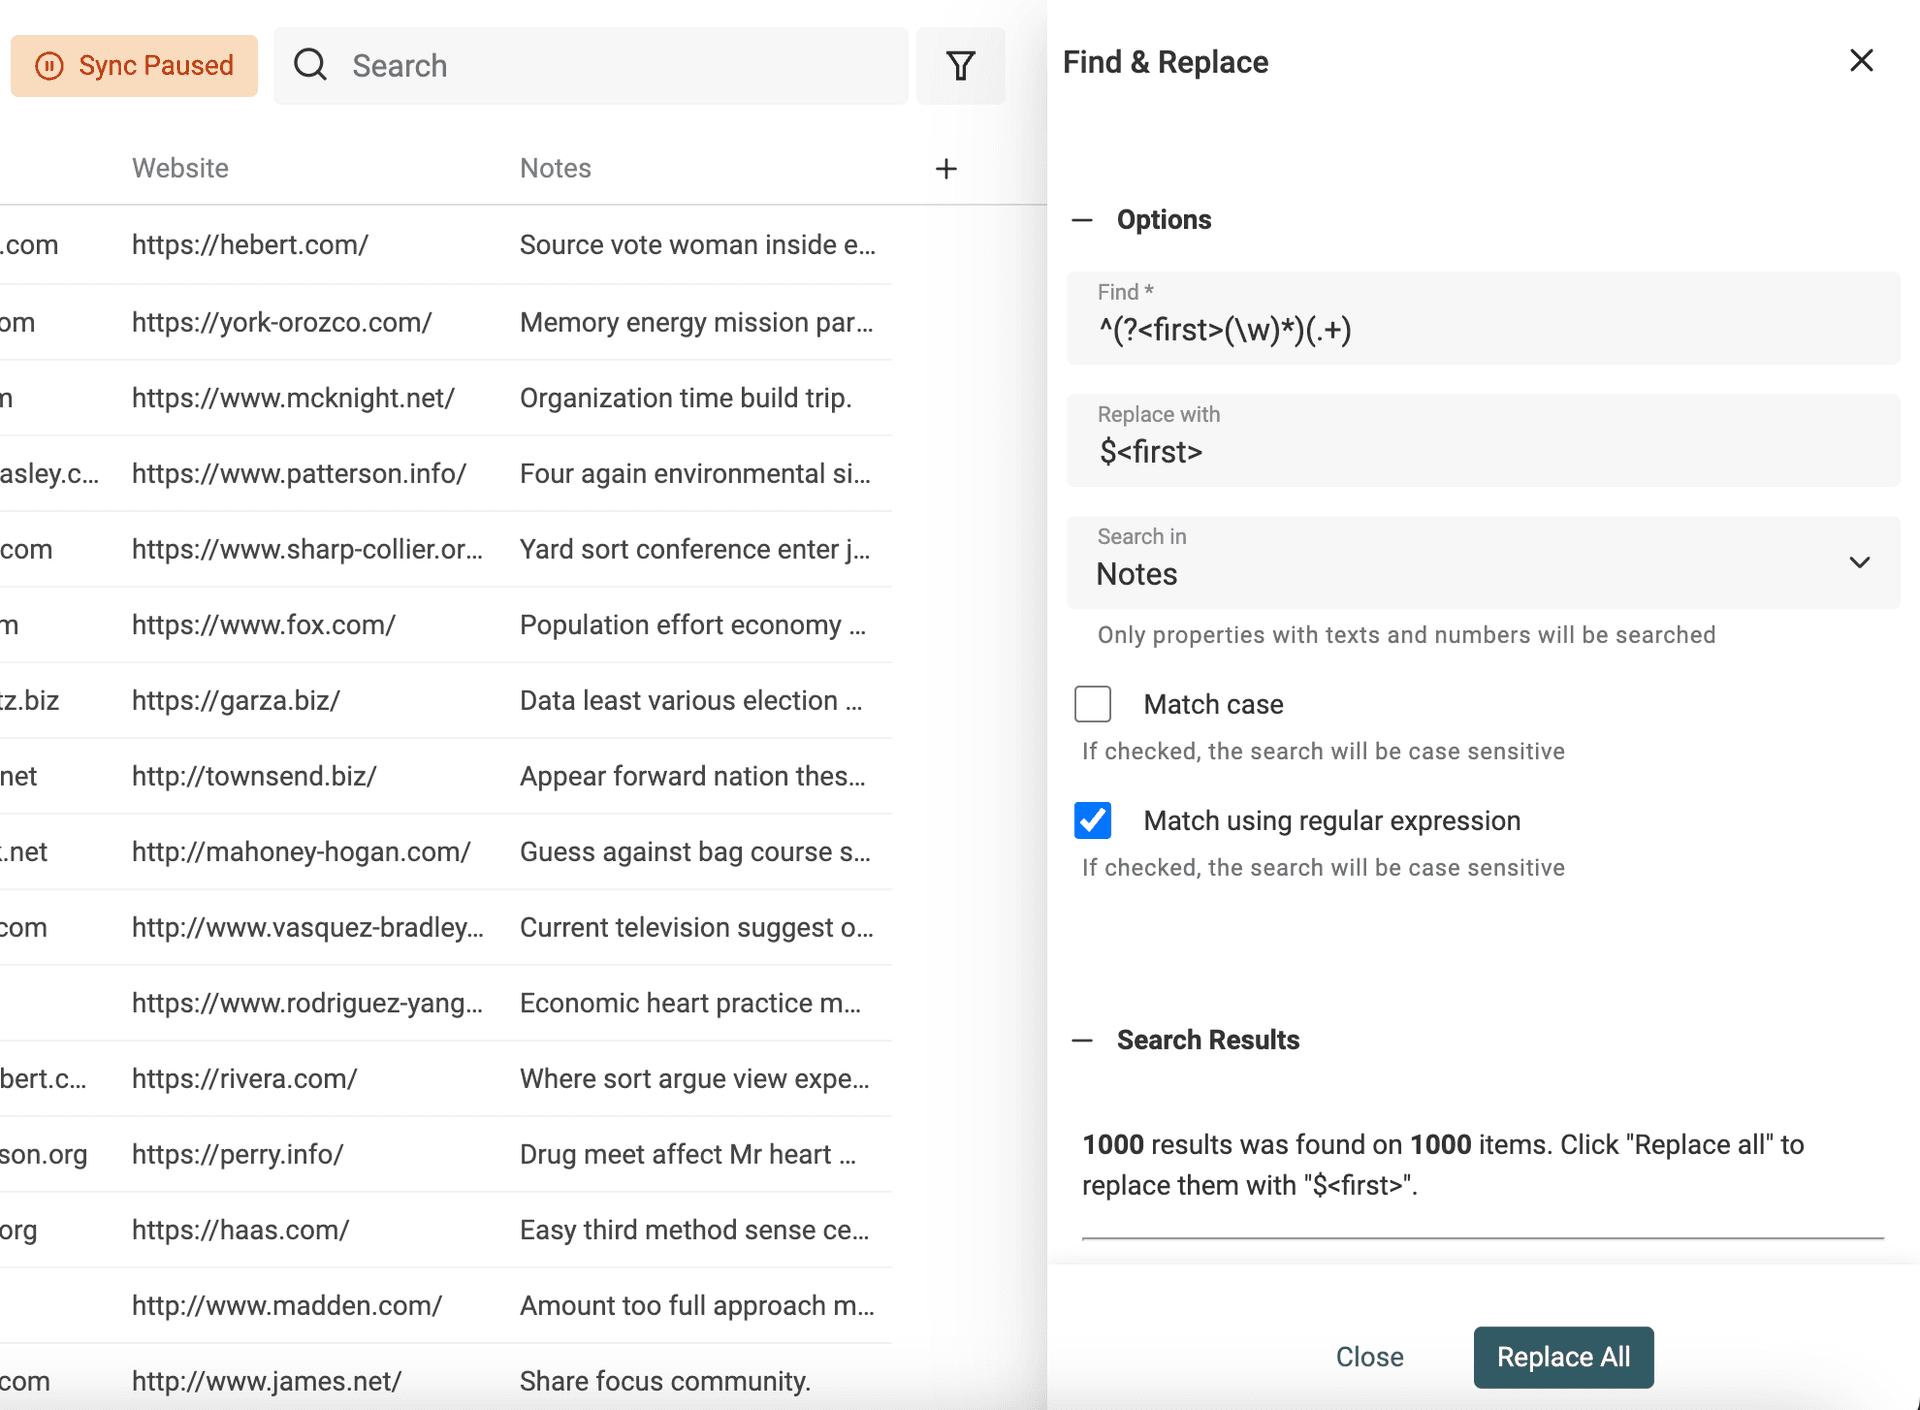The width and height of the screenshot is (1920, 1410).
Task: Uncheck Match using regular expression
Action: click(1093, 820)
